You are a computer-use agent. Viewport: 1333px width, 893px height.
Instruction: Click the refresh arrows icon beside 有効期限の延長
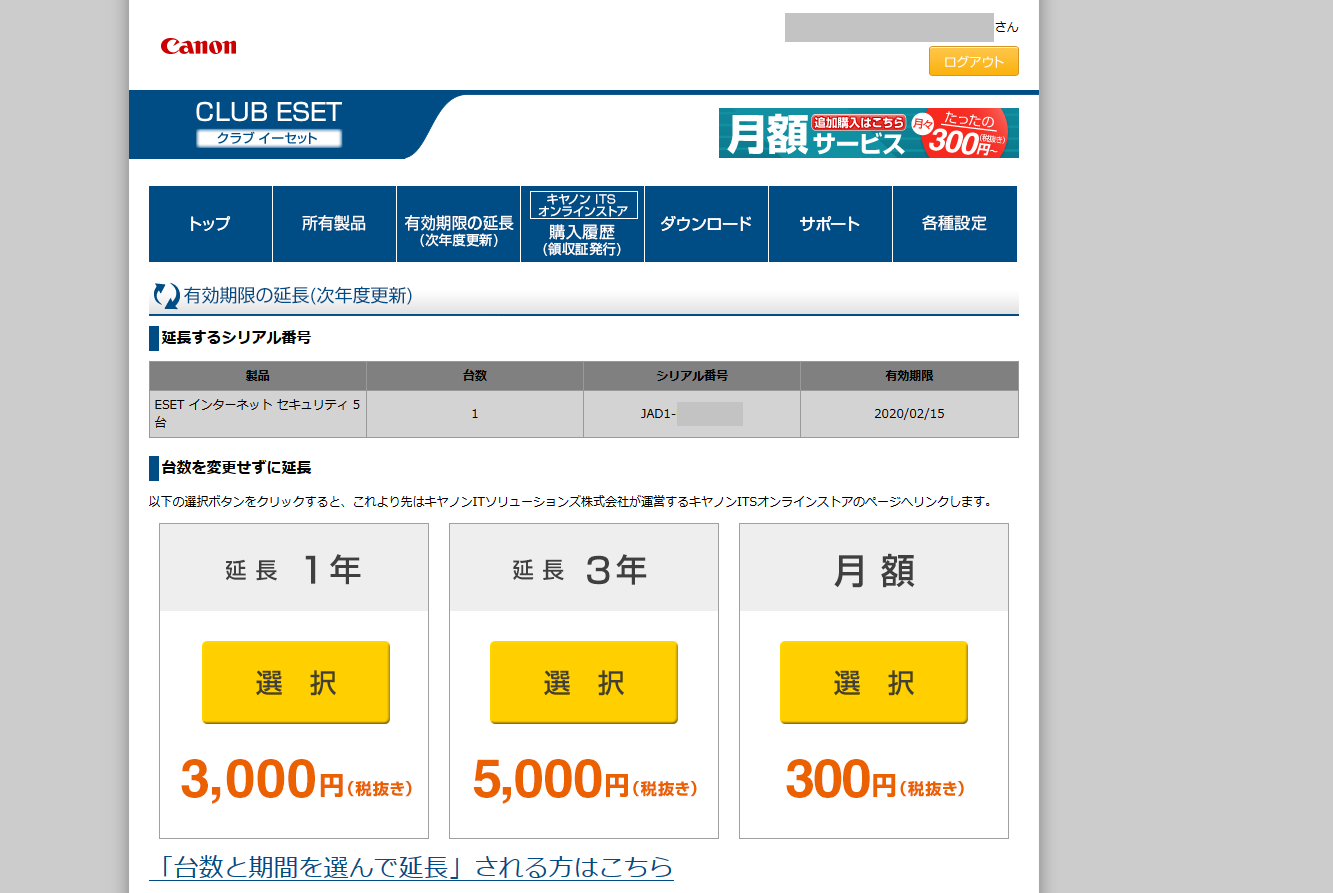tap(165, 296)
